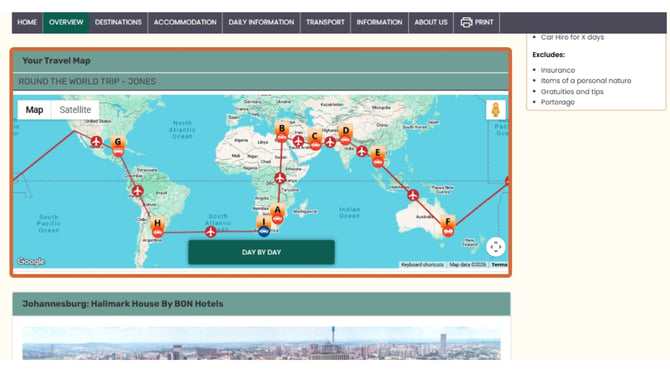Go to Destinations page
The image size is (670, 372).
pyautogui.click(x=118, y=22)
